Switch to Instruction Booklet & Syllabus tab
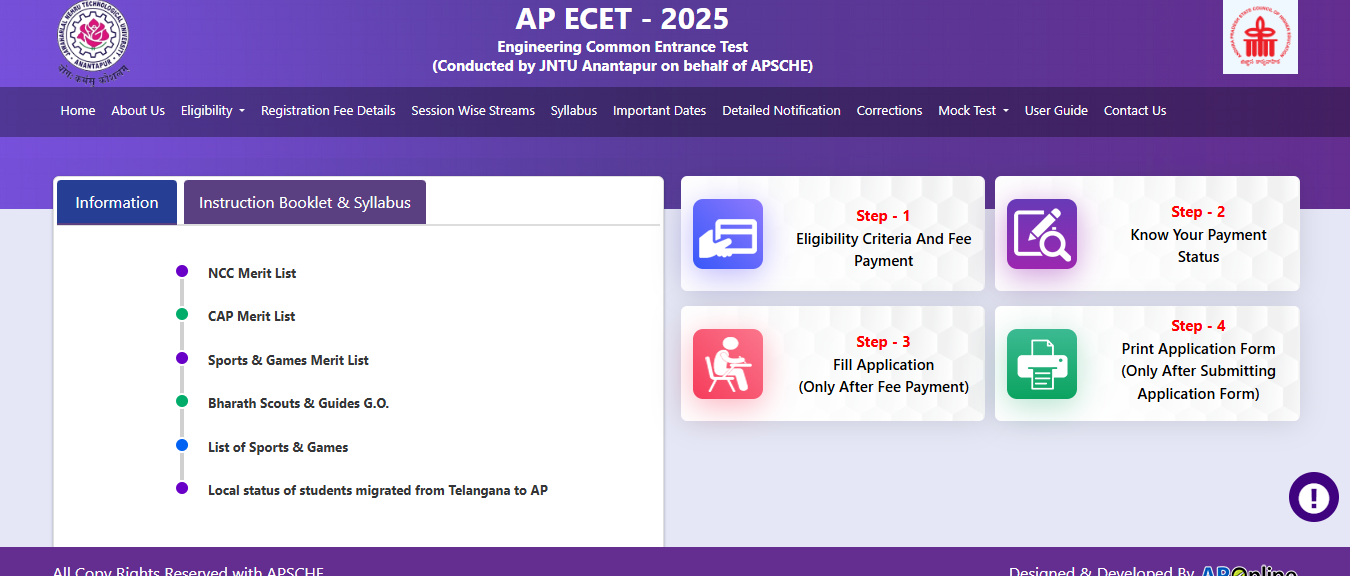This screenshot has width=1350, height=576. pos(304,202)
